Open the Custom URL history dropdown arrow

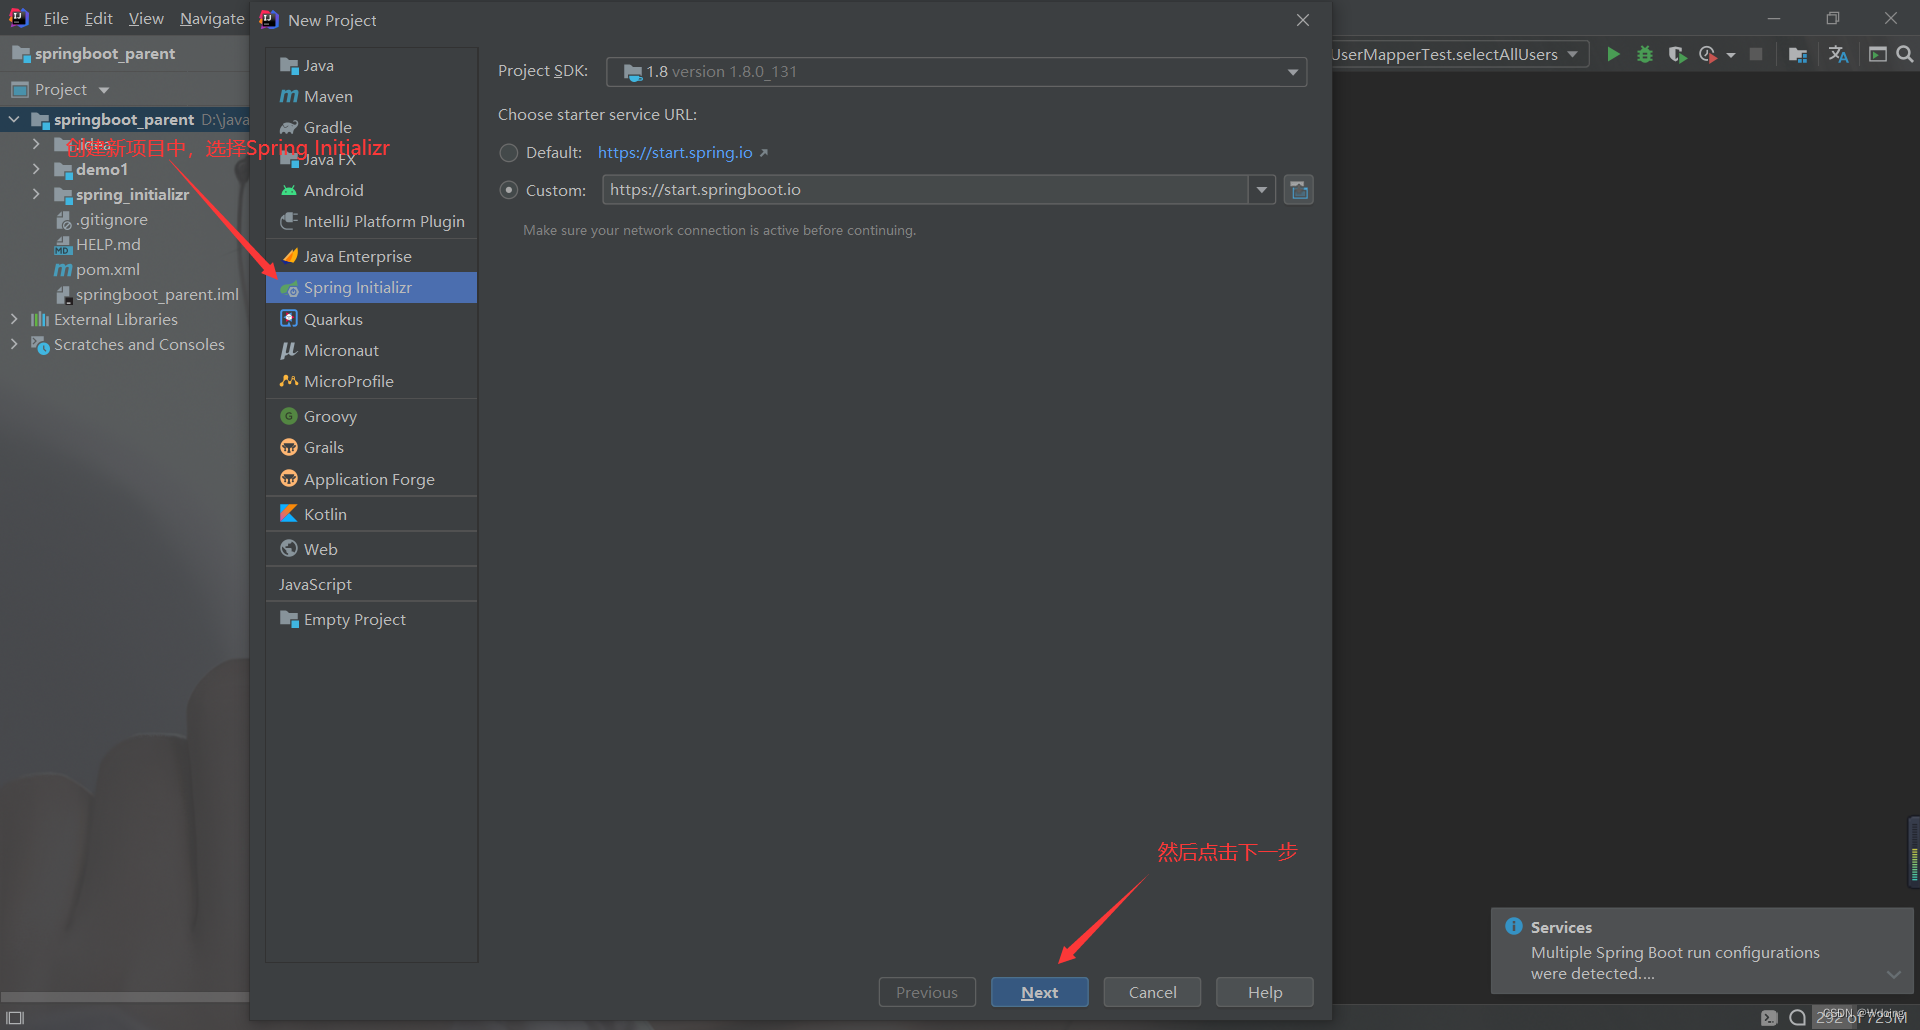pos(1262,190)
